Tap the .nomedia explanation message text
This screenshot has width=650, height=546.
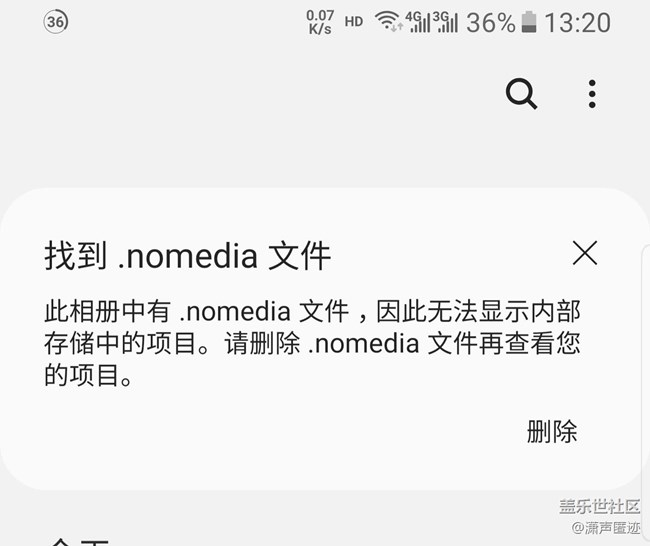(313, 343)
